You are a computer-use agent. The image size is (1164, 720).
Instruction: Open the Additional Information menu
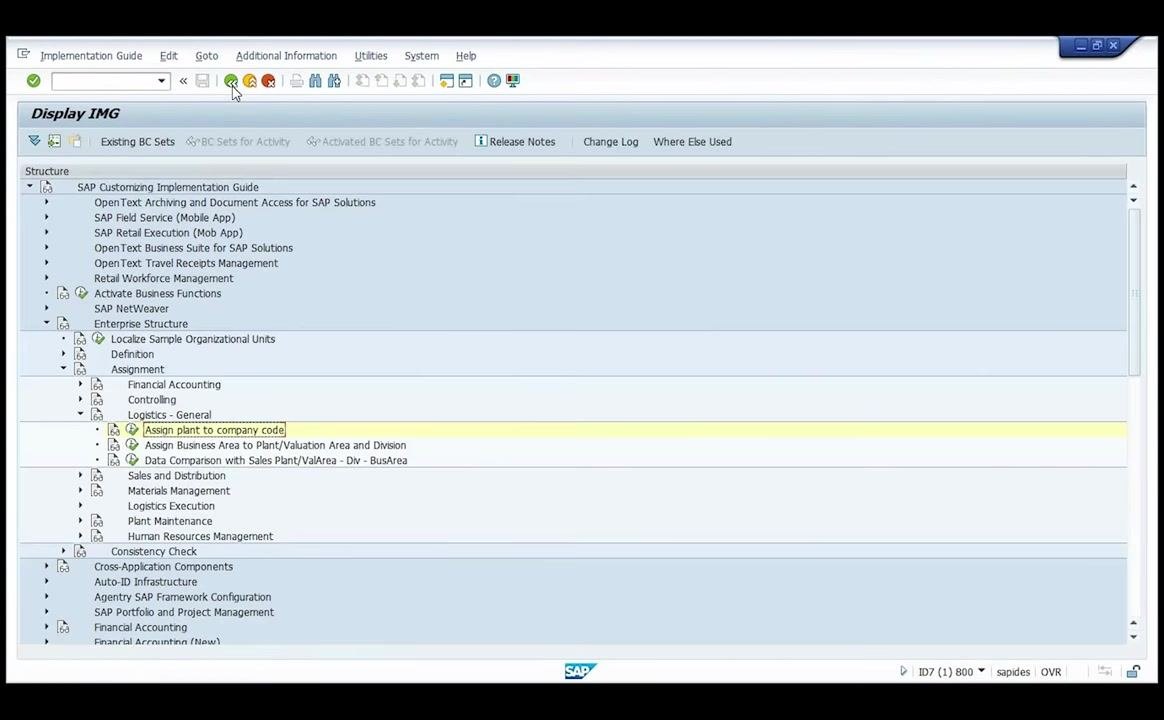(286, 56)
